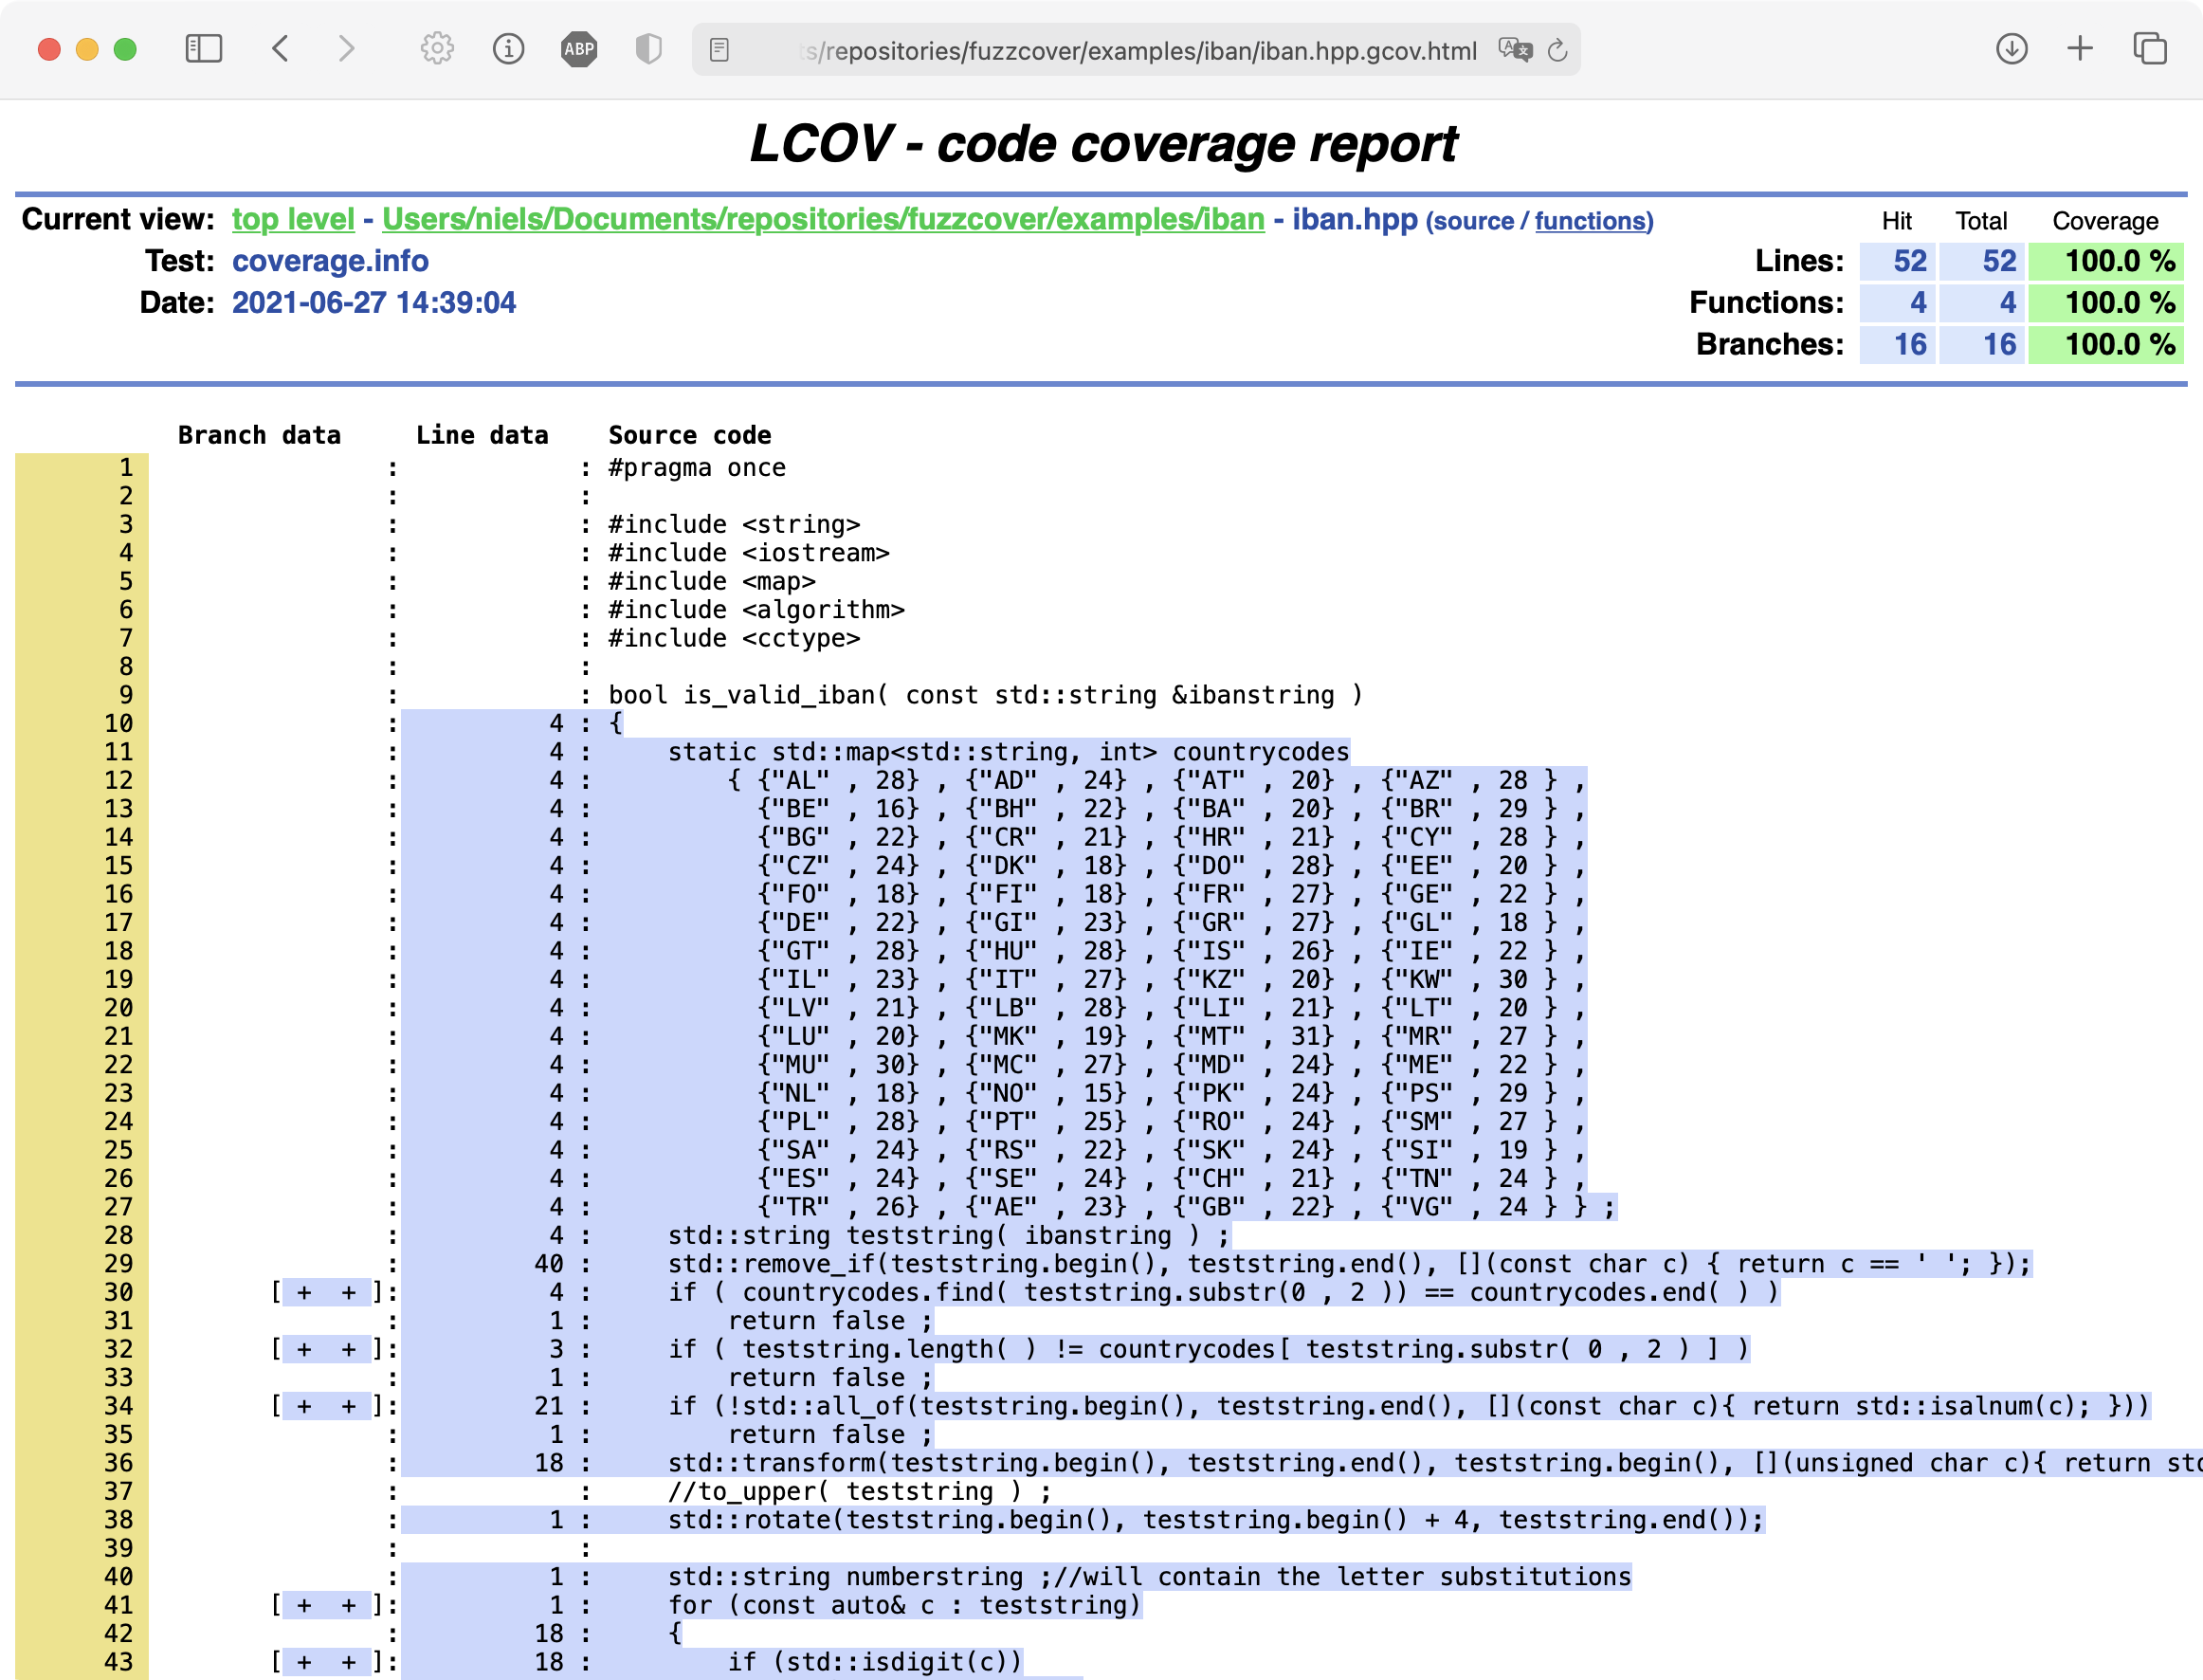Open the info circle extension

pos(508,49)
